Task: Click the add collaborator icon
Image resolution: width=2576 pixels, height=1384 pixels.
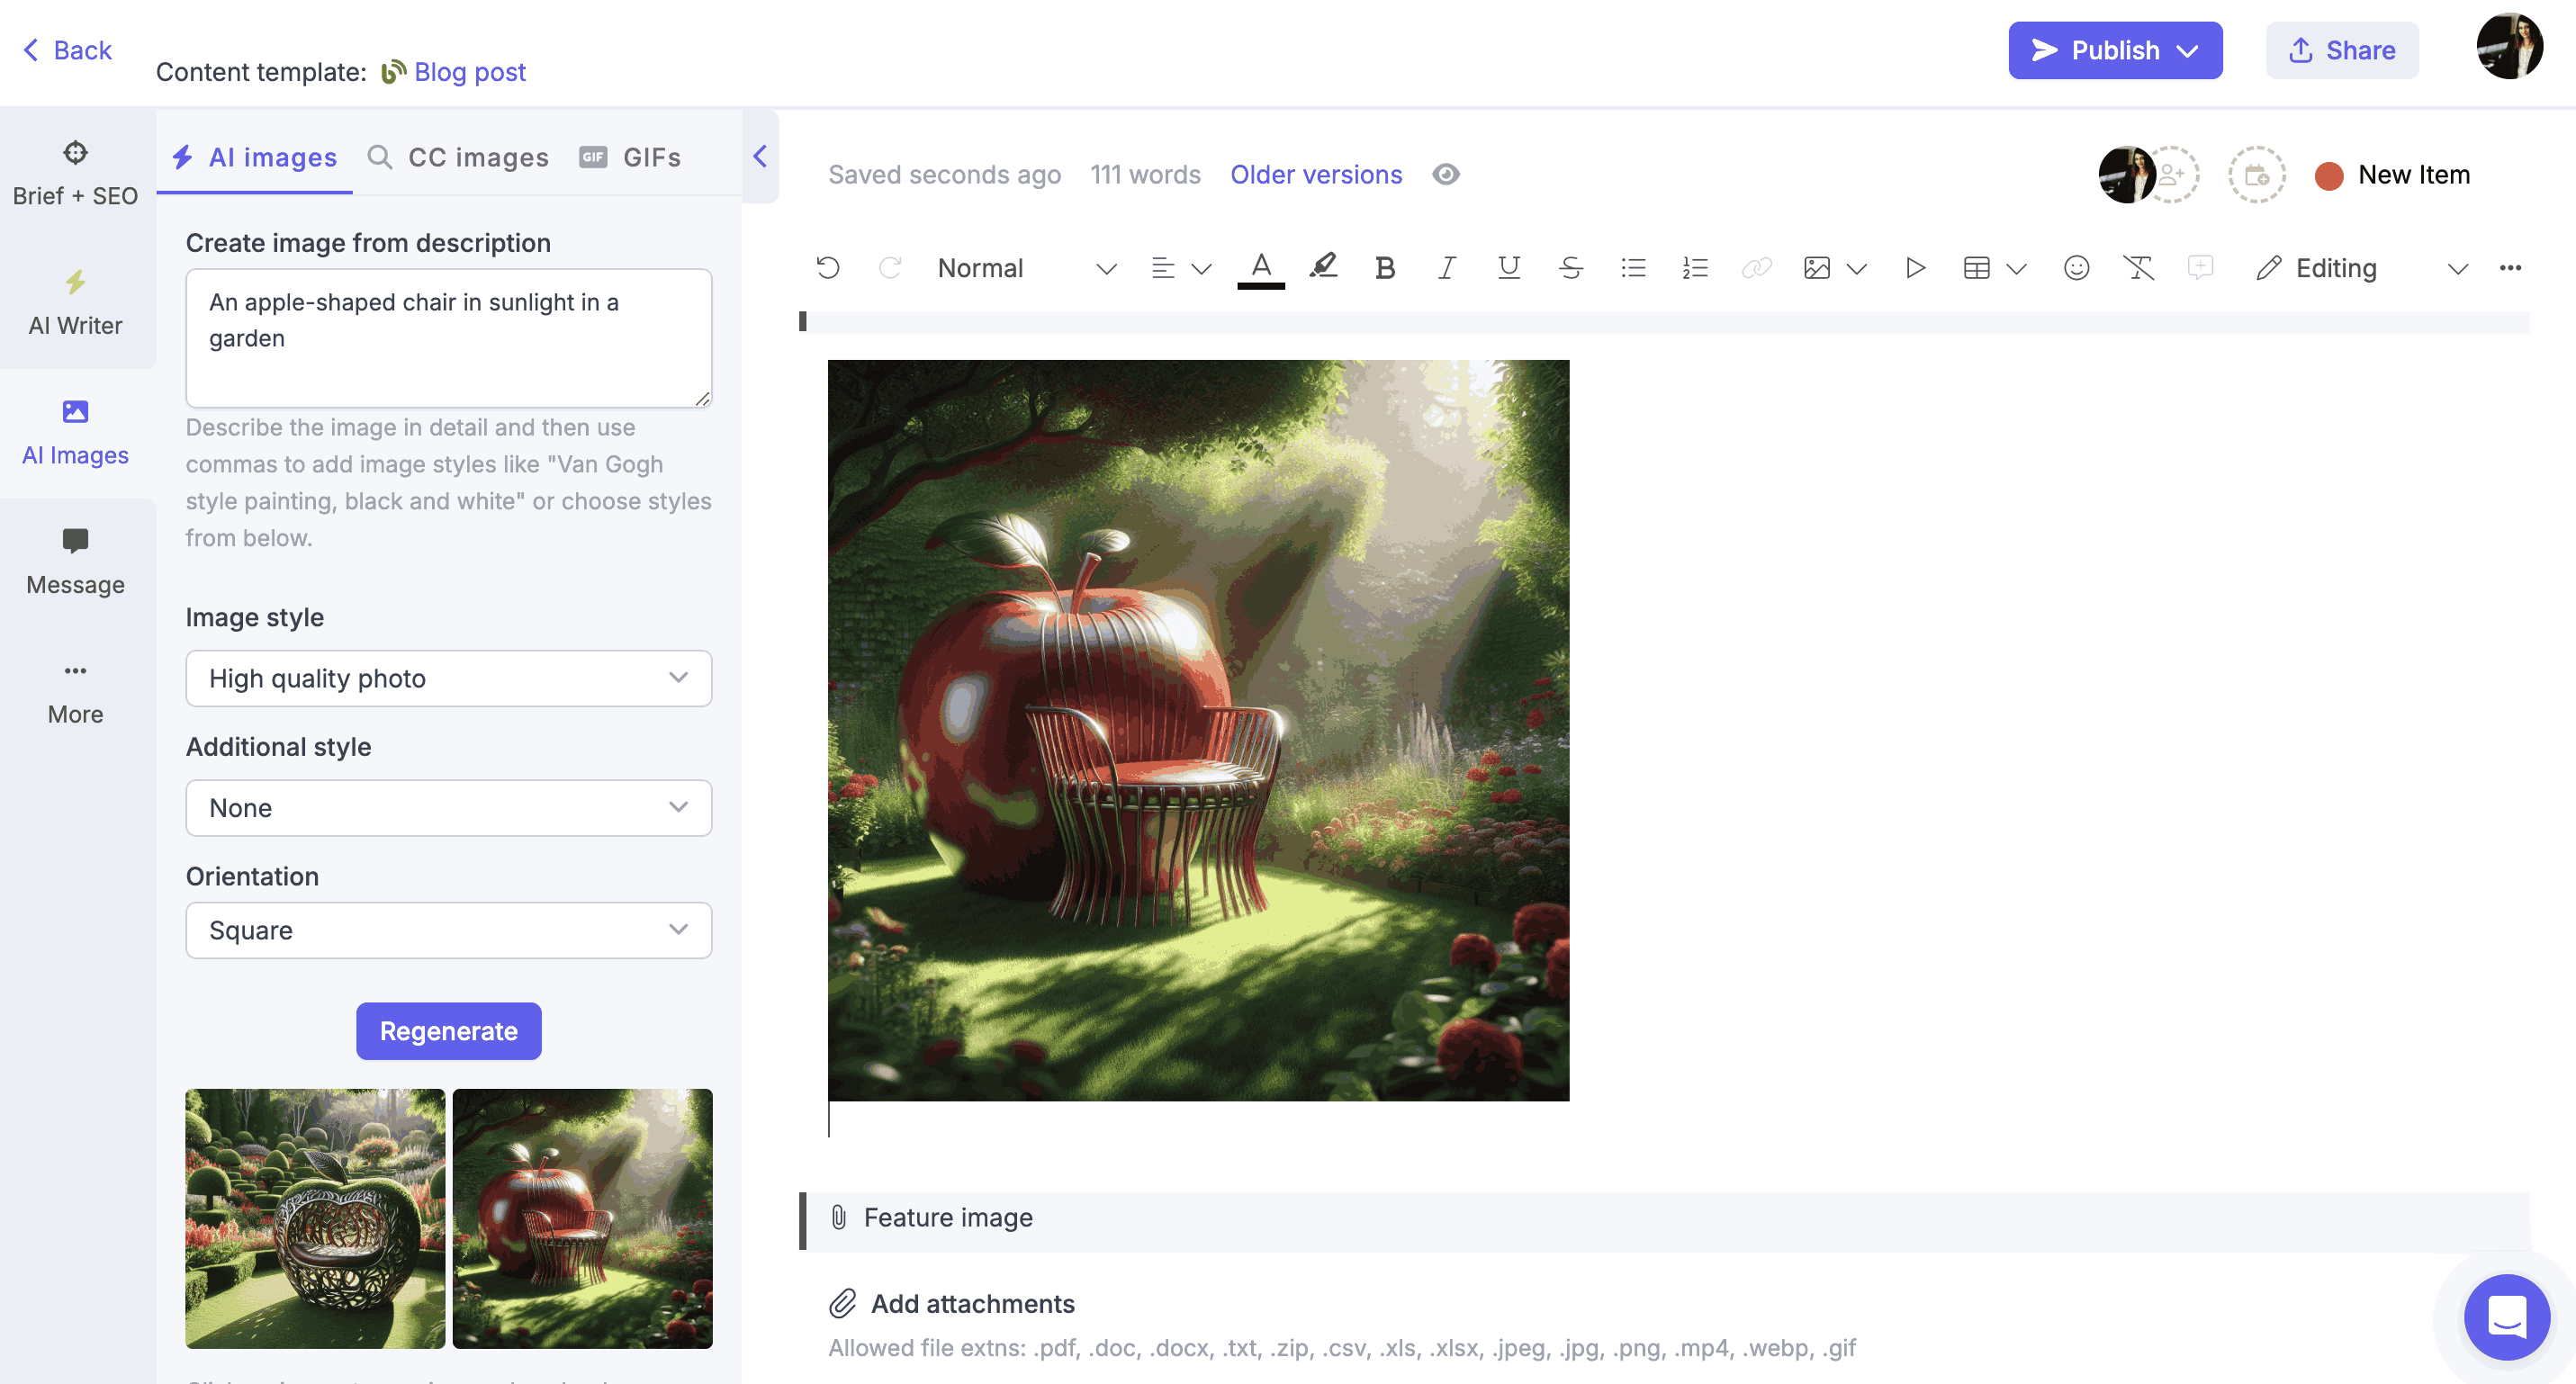Action: pyautogui.click(x=2172, y=175)
